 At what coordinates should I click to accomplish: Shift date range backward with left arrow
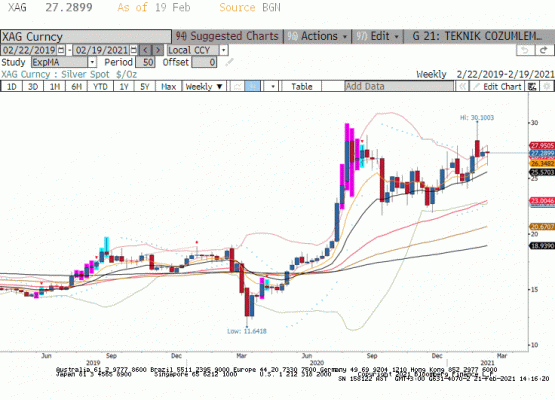click(x=145, y=50)
